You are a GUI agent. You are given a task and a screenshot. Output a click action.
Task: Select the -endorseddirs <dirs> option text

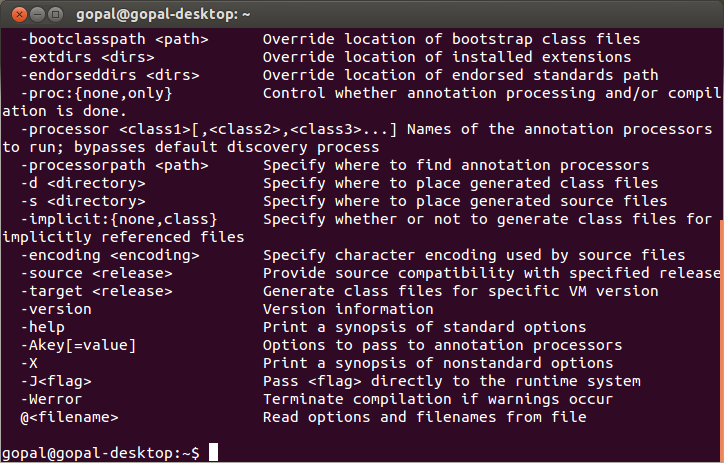[110, 75]
